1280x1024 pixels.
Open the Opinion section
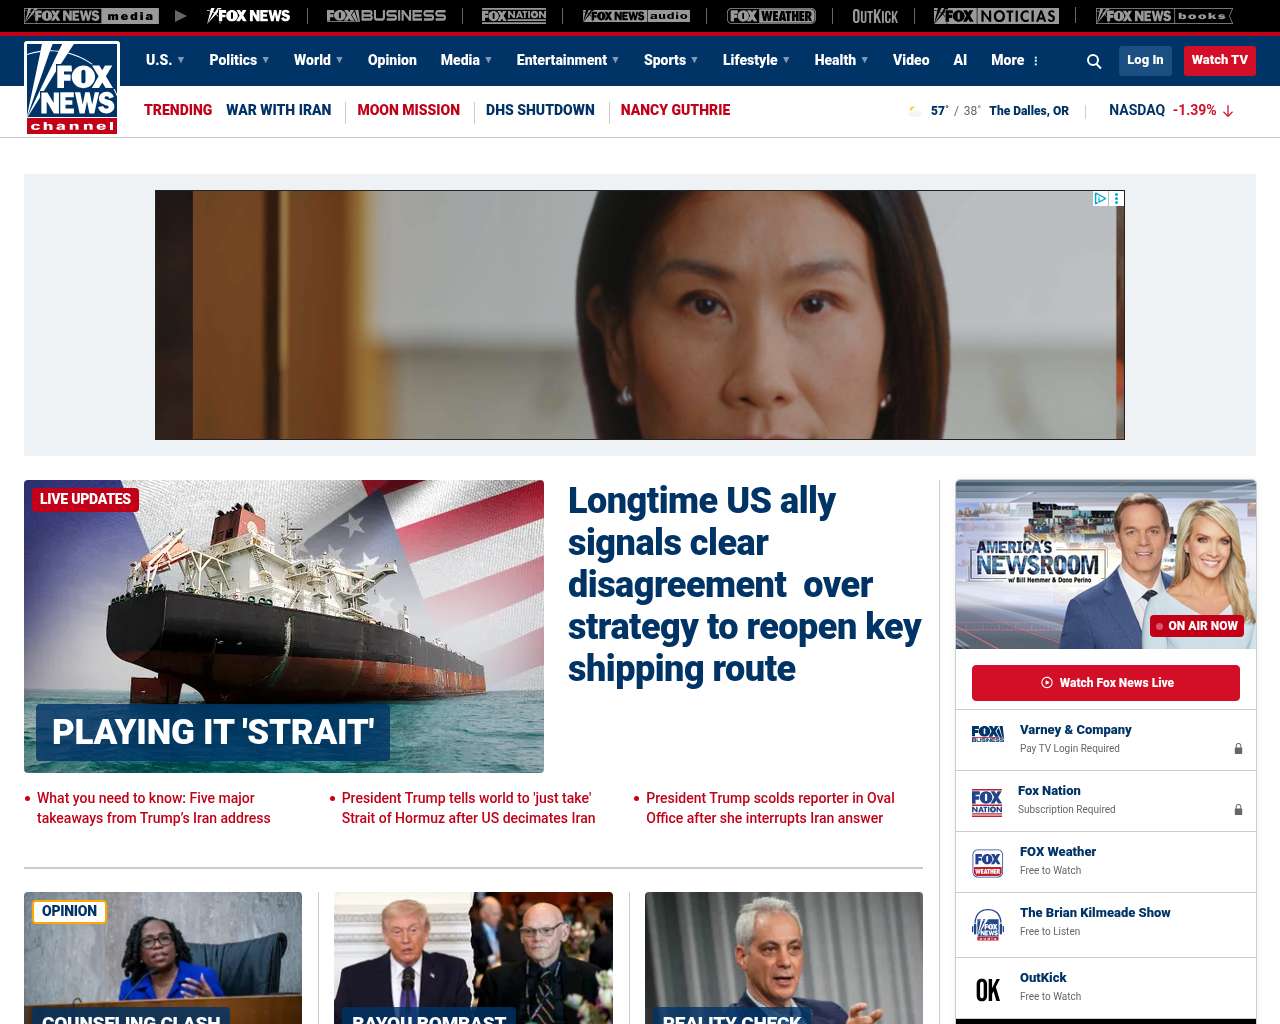point(392,60)
